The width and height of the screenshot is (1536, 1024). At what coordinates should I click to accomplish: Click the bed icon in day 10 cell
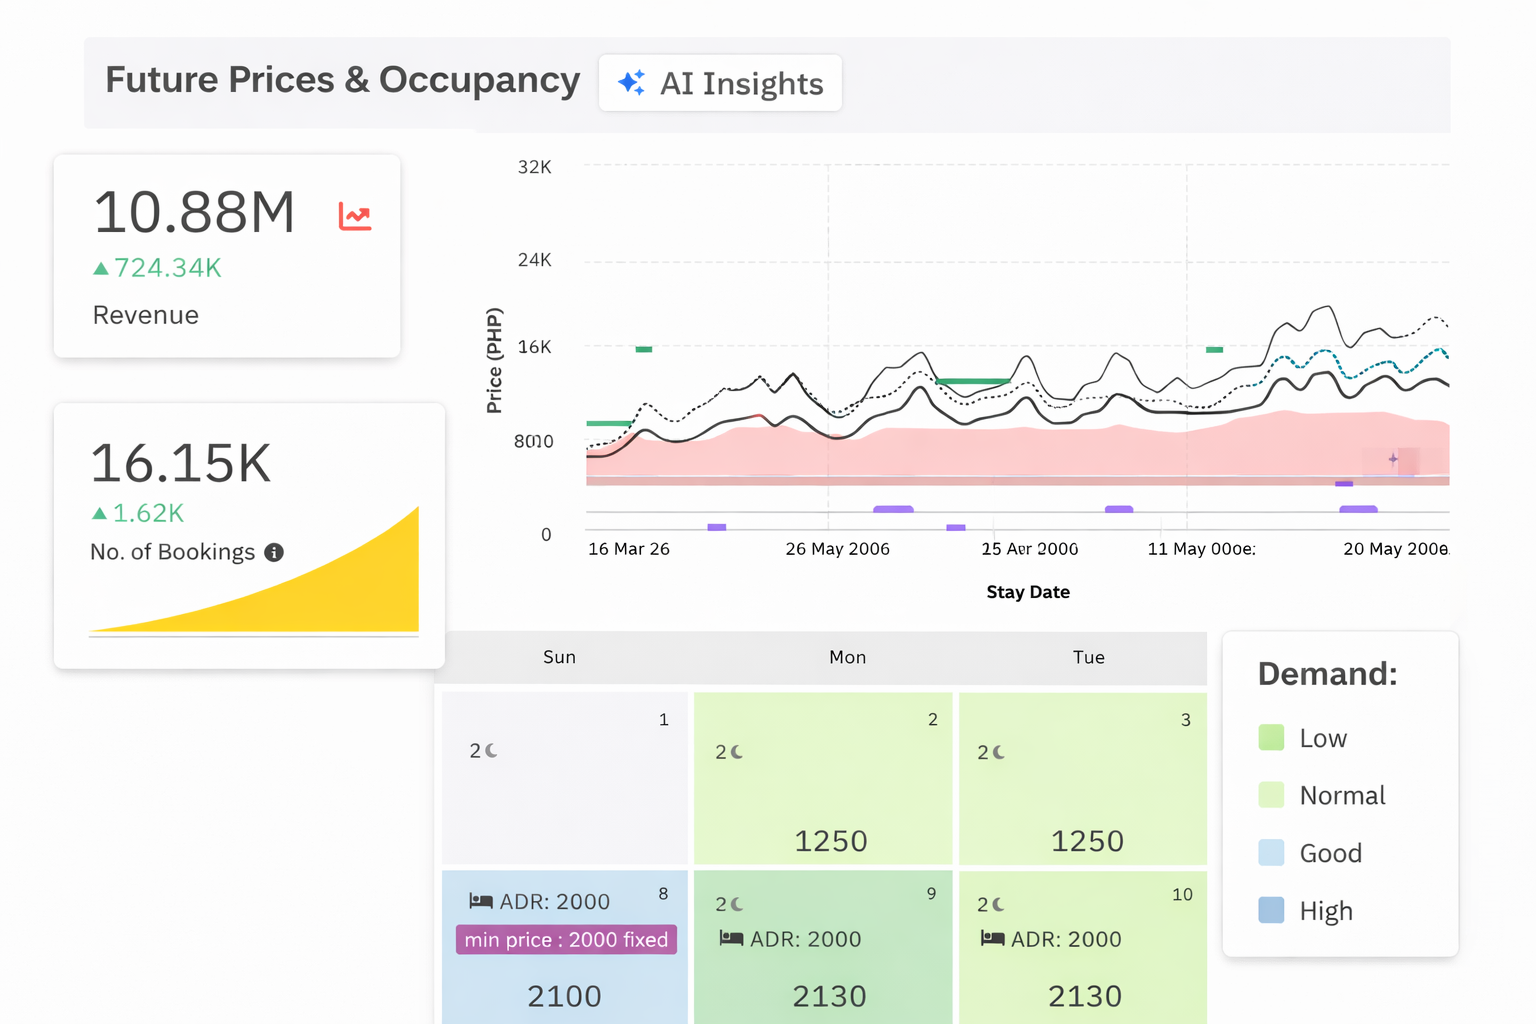pos(992,939)
